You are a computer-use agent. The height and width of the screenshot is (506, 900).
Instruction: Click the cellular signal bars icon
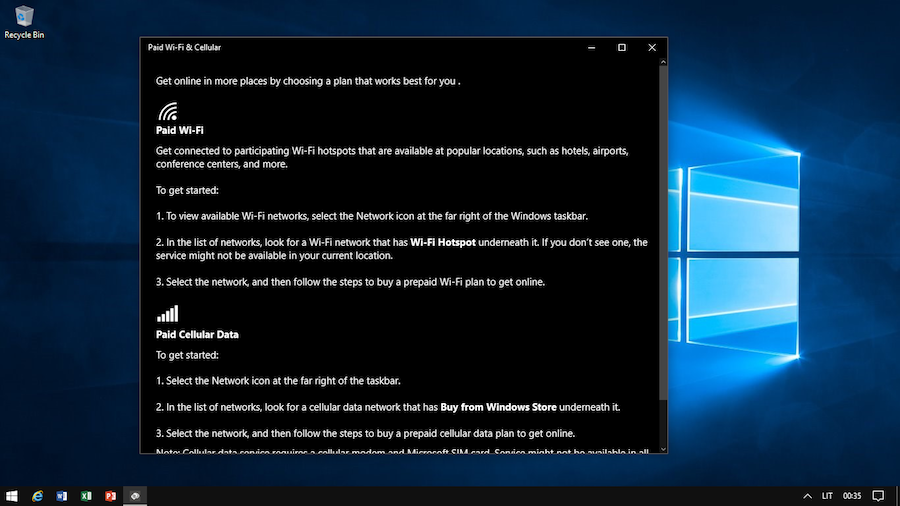(x=167, y=314)
